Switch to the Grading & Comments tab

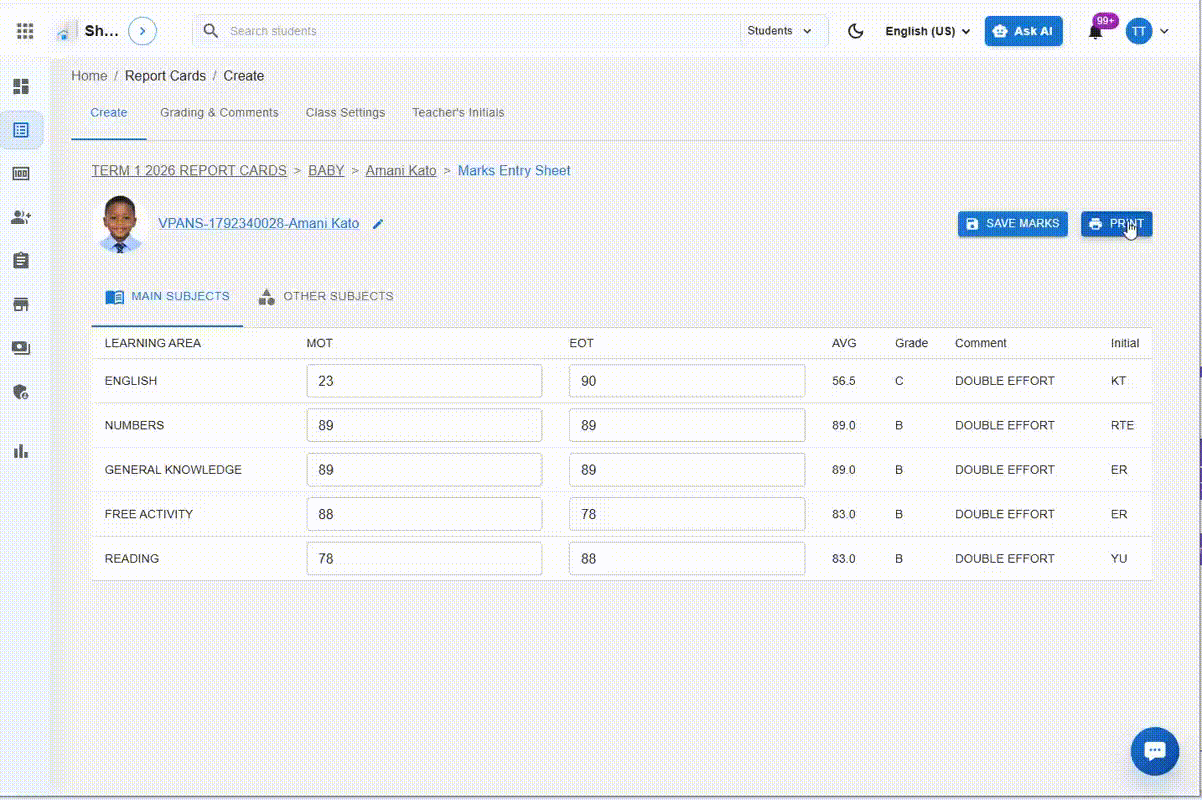tap(220, 113)
